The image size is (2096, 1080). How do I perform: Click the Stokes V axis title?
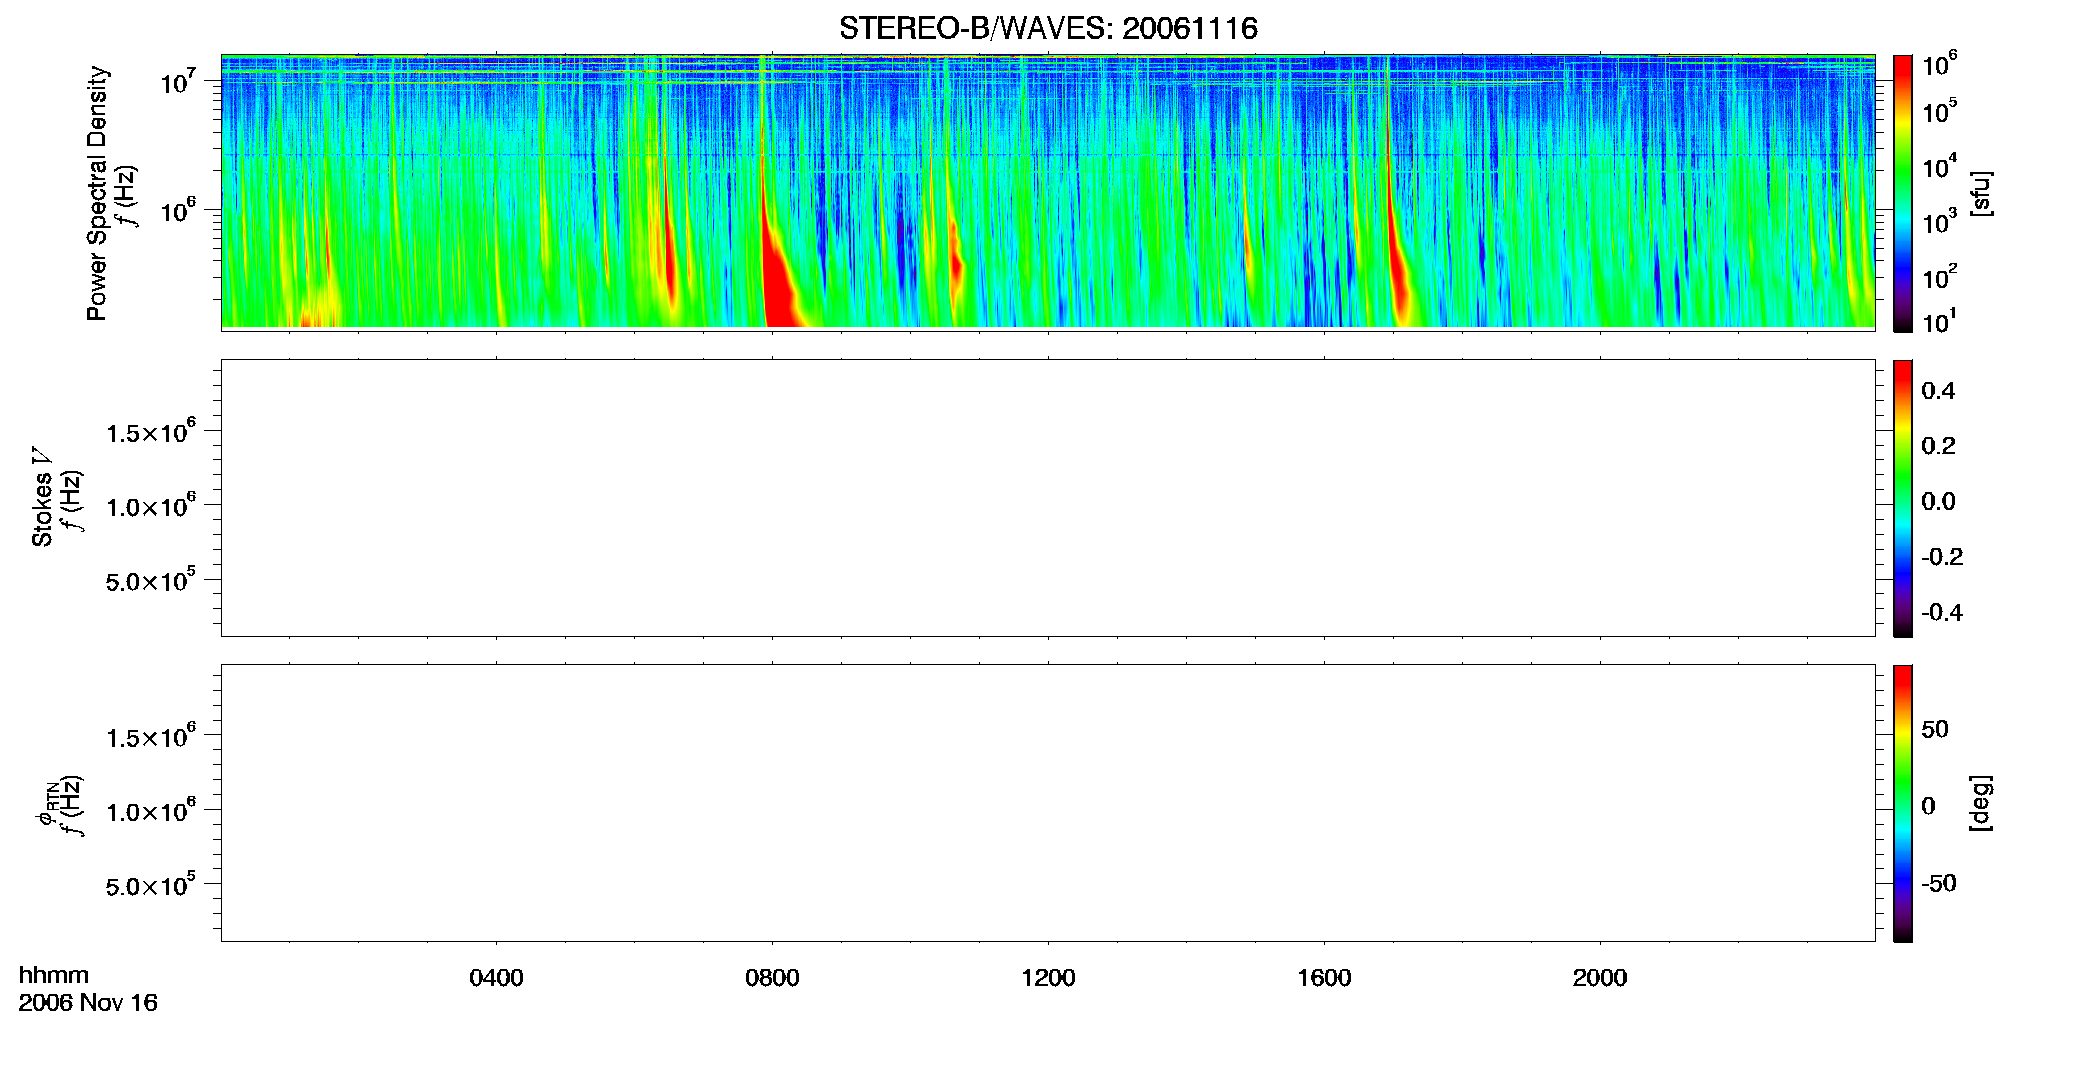[42, 497]
